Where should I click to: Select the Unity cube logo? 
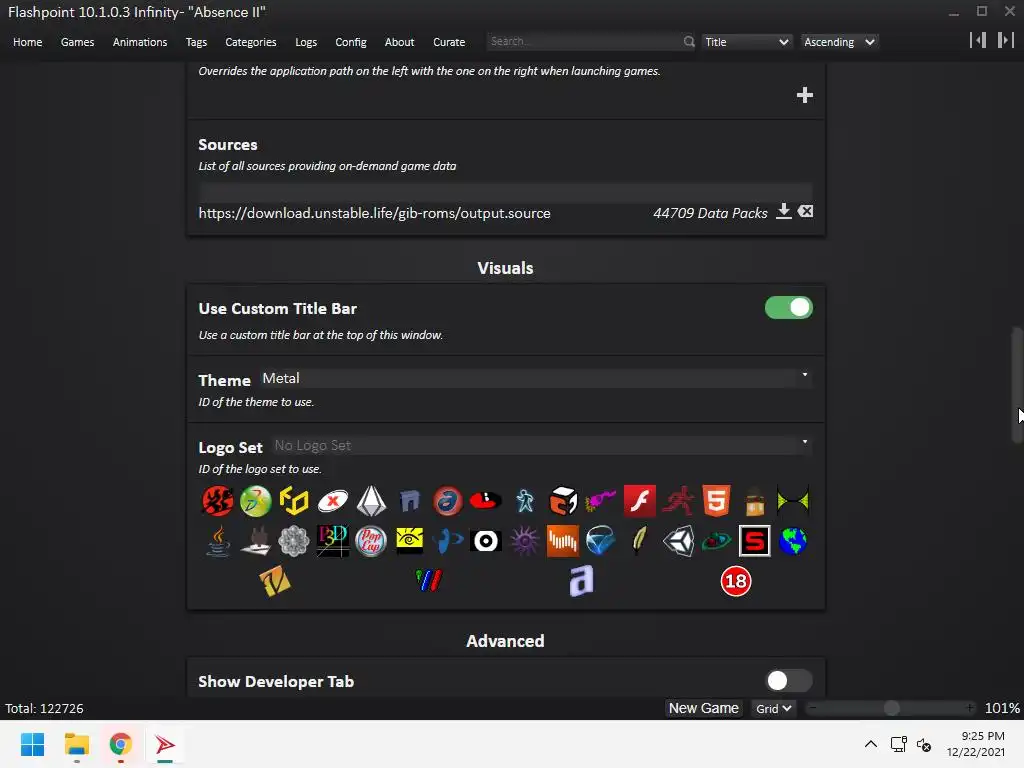coord(678,541)
